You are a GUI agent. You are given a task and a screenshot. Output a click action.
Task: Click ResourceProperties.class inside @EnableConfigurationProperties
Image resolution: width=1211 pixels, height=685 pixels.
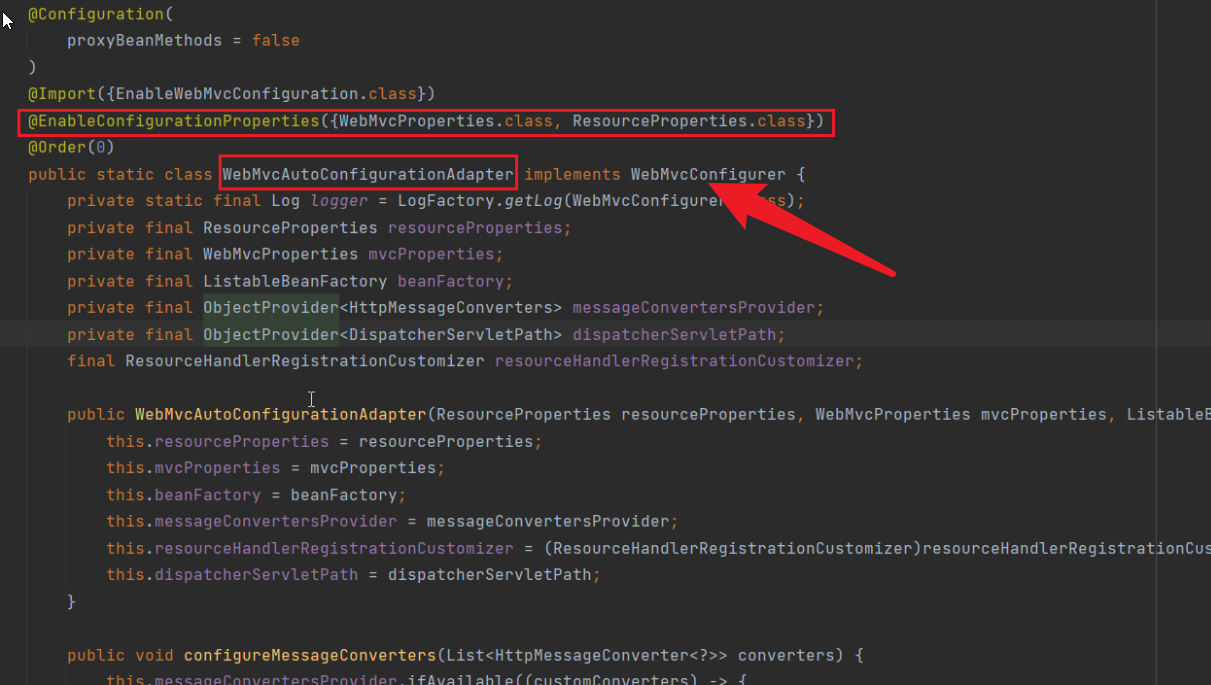click(x=689, y=121)
